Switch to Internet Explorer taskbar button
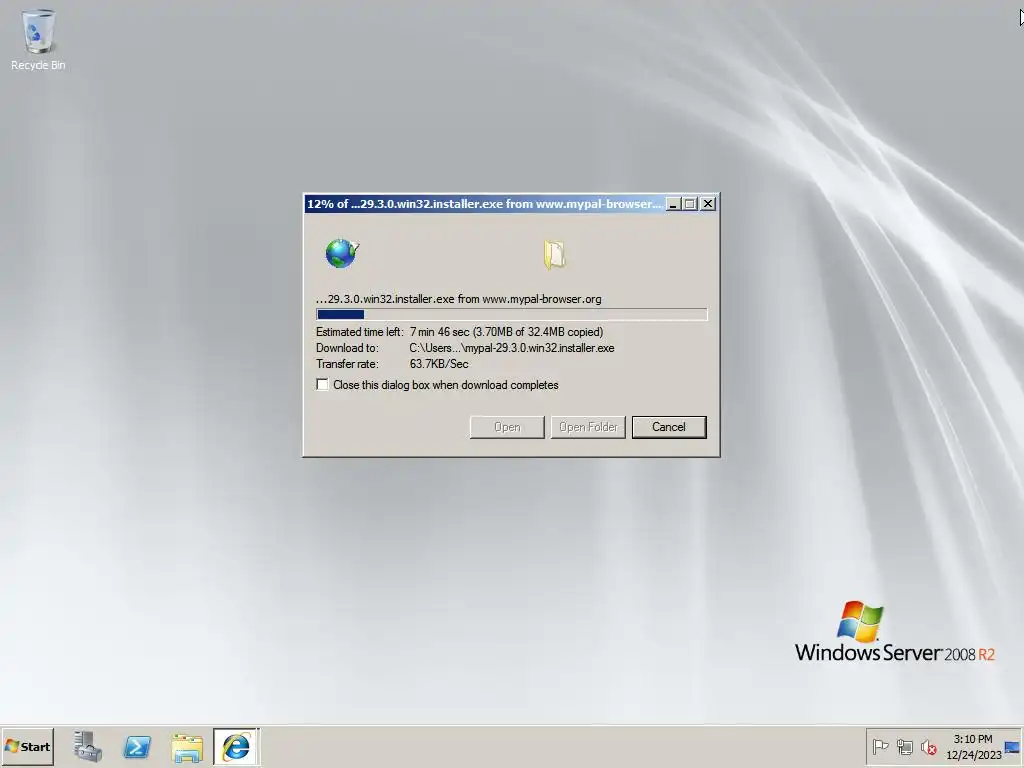This screenshot has width=1024, height=768. (236, 746)
